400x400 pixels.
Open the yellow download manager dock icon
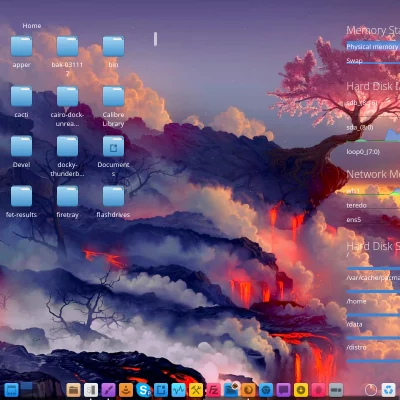point(301,390)
